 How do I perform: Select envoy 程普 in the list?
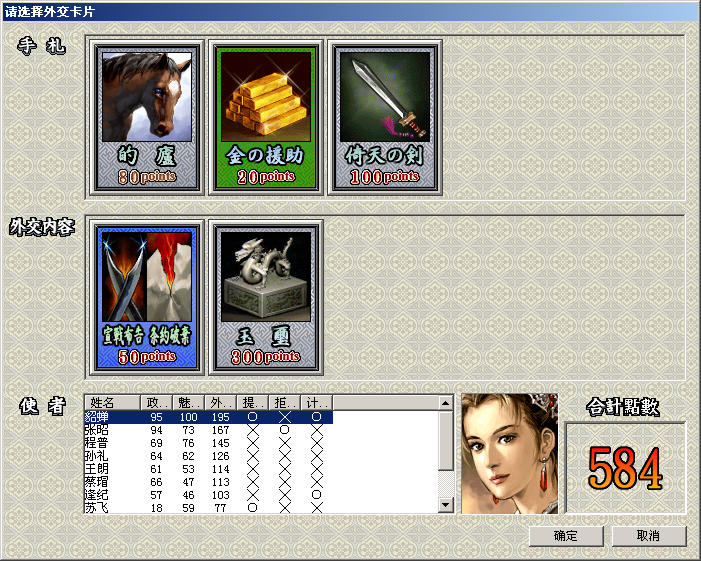pyautogui.click(x=208, y=443)
